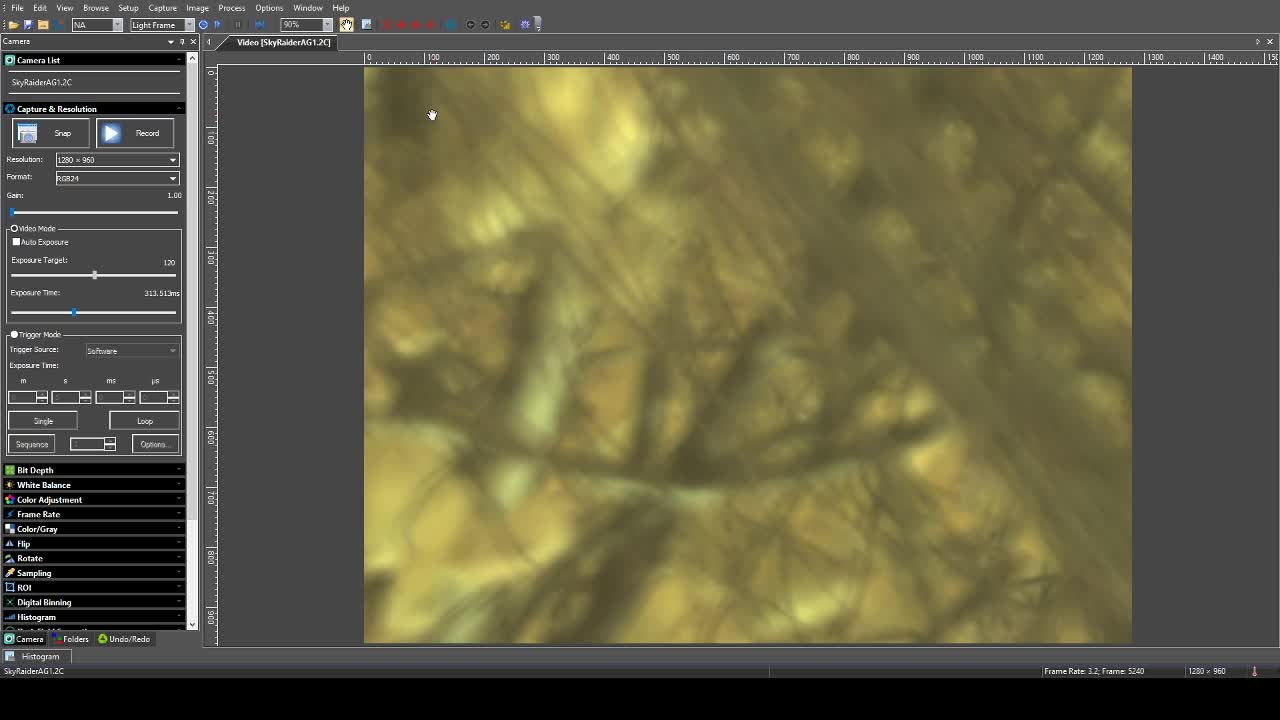Start recording with the Record button
Viewport: 1280px width, 720px height.
[x=136, y=133]
